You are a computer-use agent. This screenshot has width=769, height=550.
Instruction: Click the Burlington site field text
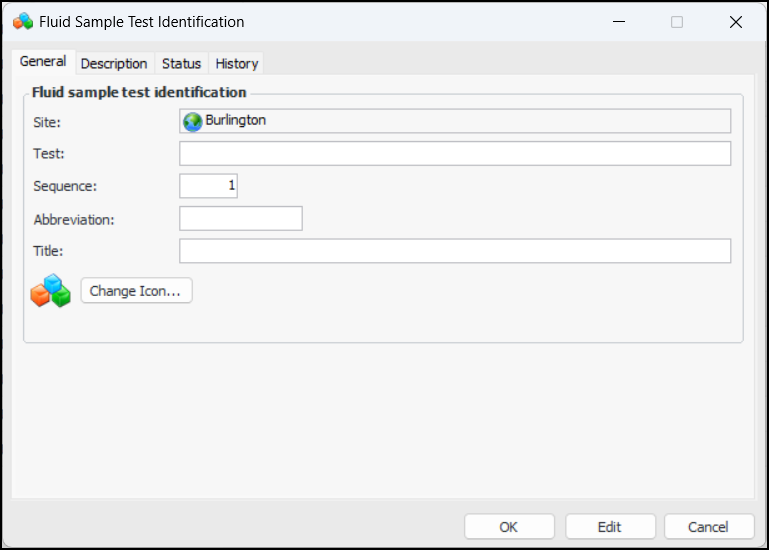tap(236, 121)
